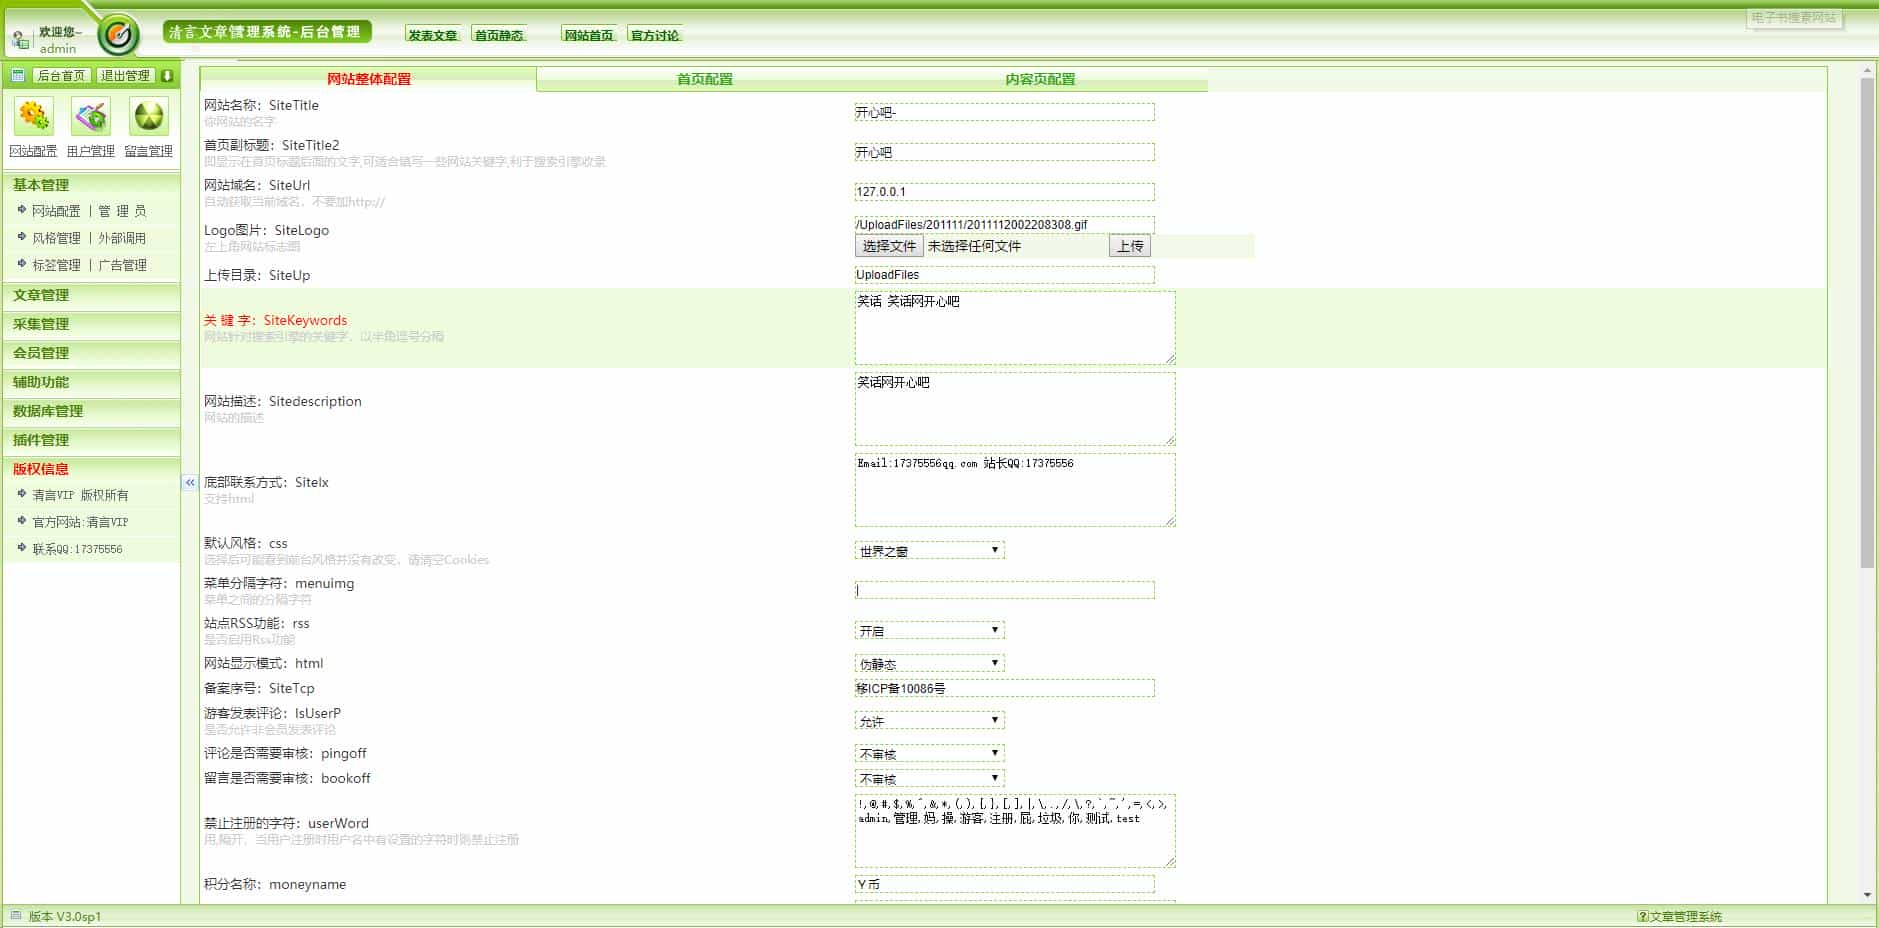The image size is (1879, 928).
Task: Click into the SiteKeywords textarea
Action: coord(1015,328)
